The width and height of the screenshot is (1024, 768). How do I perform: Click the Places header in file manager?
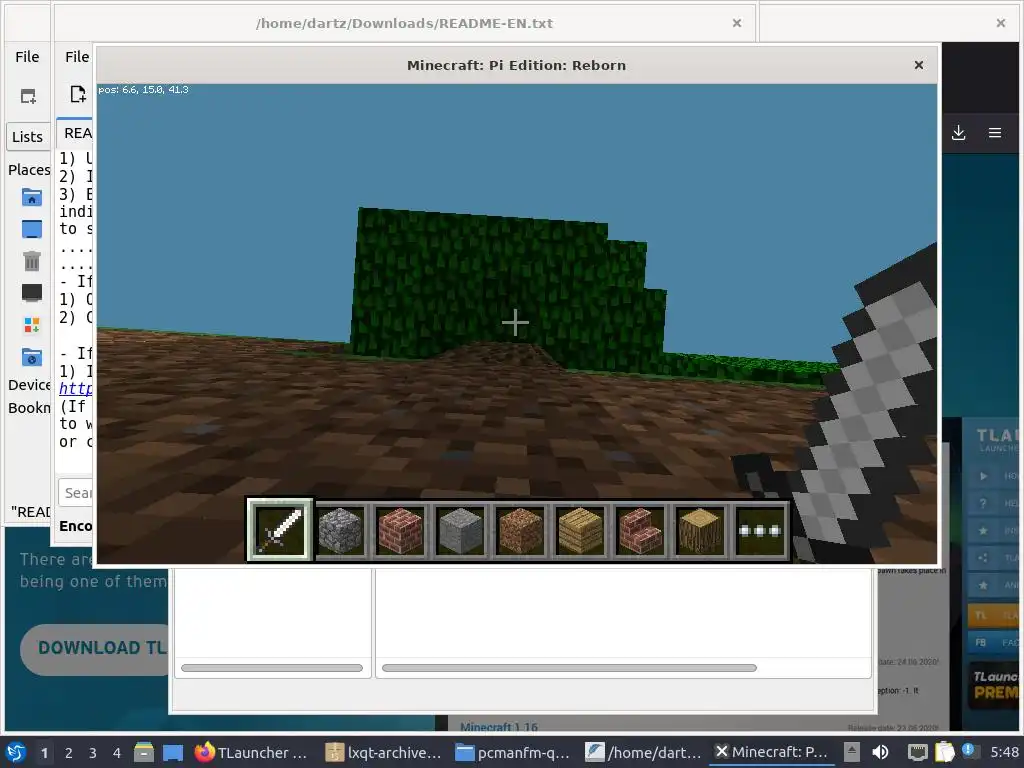[29, 170]
